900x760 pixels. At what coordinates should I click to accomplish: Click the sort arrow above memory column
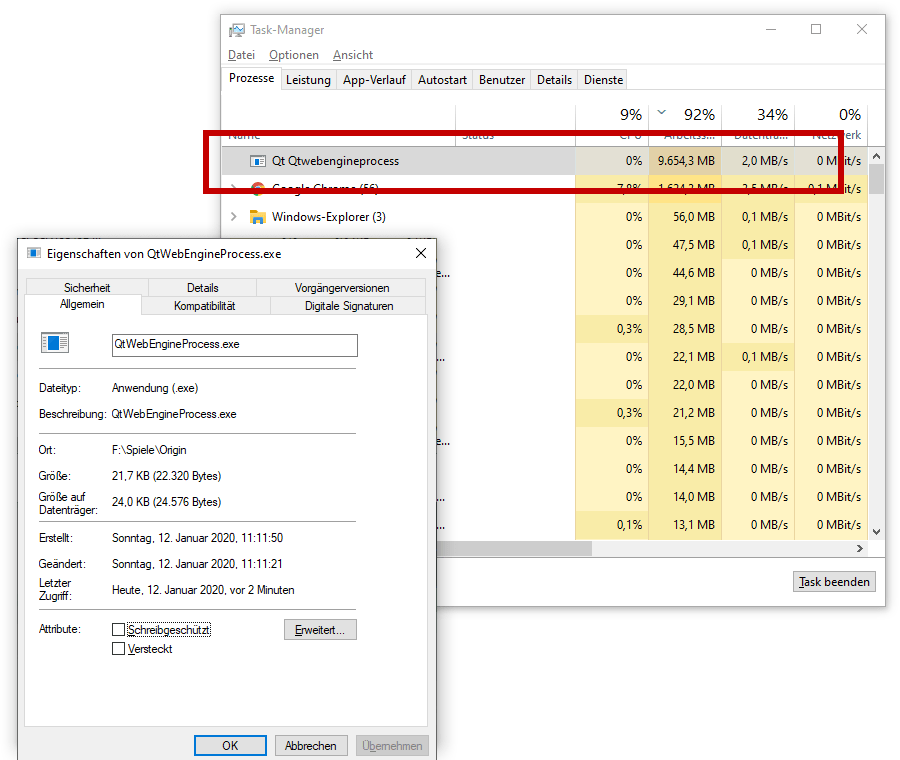click(662, 112)
